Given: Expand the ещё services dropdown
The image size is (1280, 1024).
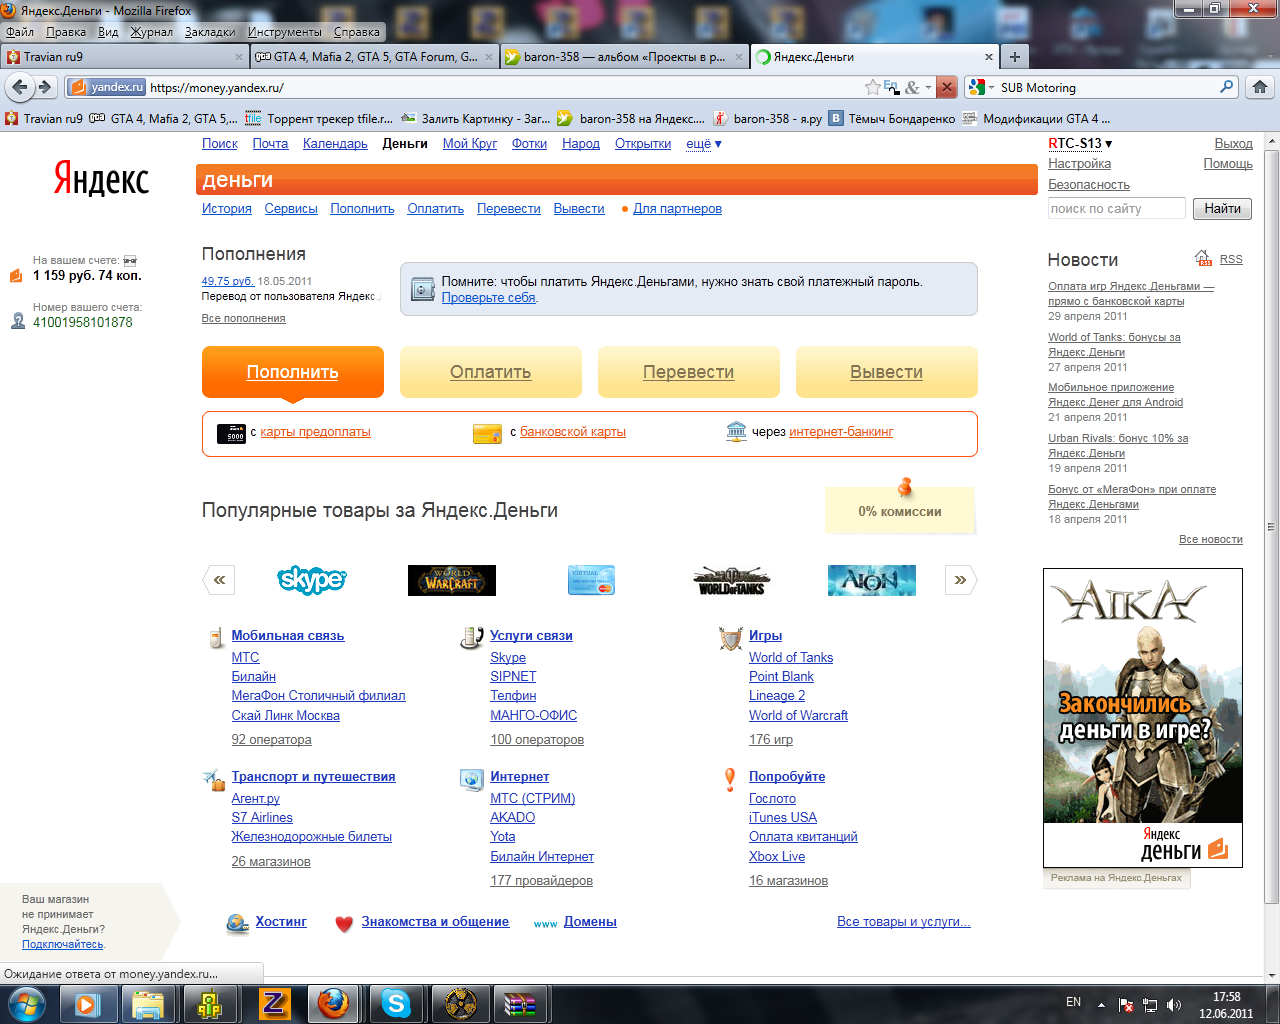Looking at the screenshot, I should [x=704, y=144].
